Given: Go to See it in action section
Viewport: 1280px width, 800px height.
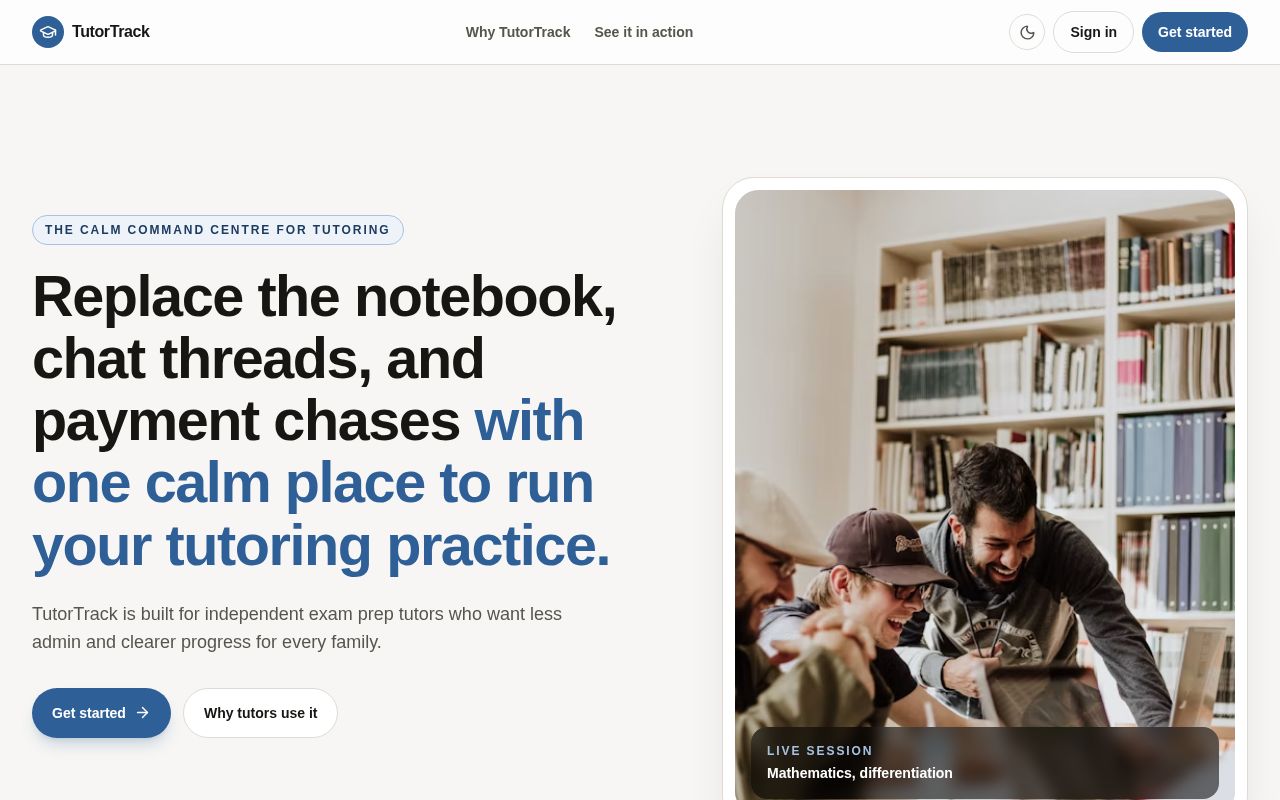Looking at the screenshot, I should coord(644,32).
